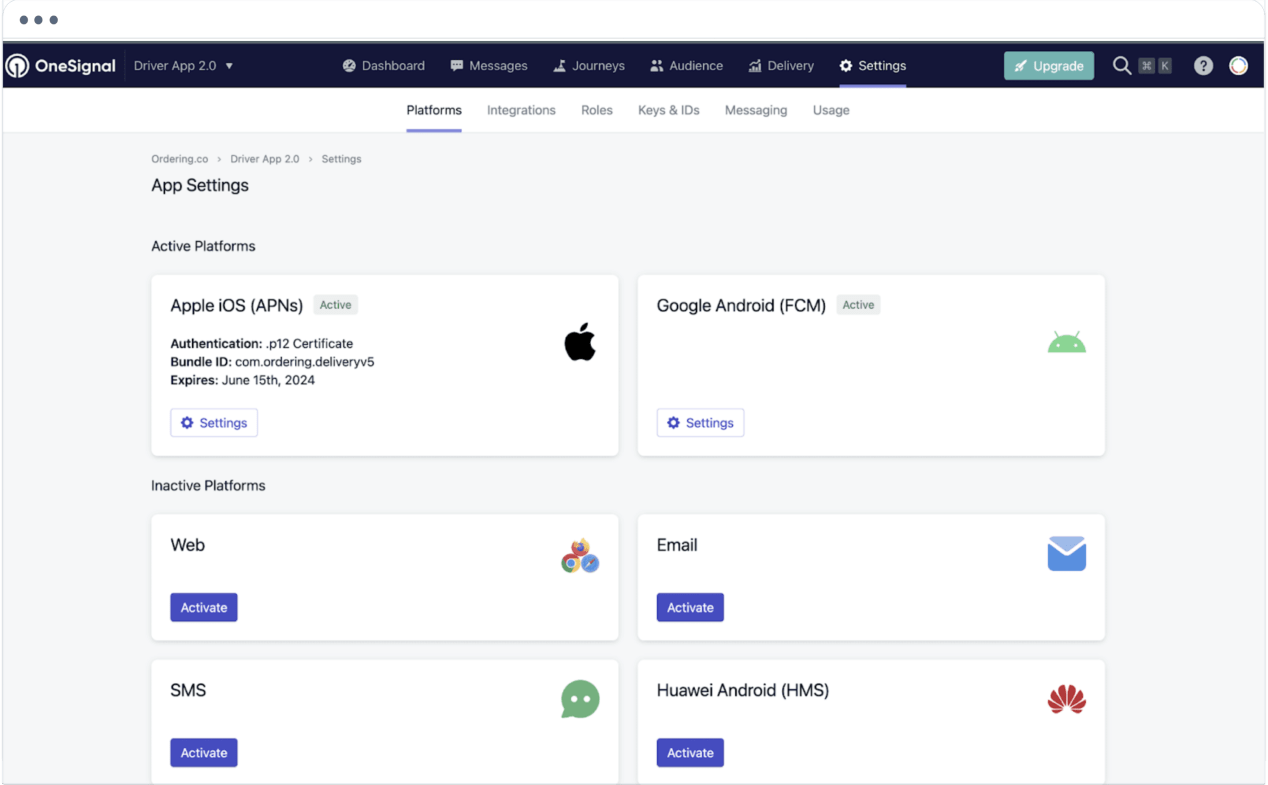
Task: Click the Active badge on Apple iOS
Action: 336,305
